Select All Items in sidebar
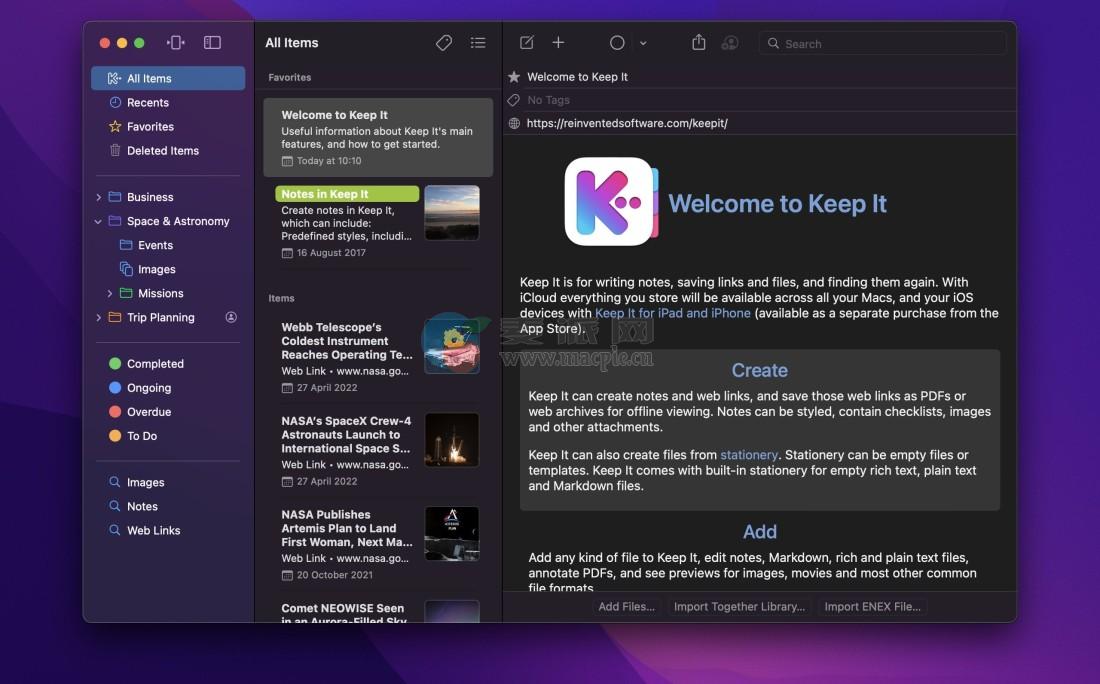 168,79
